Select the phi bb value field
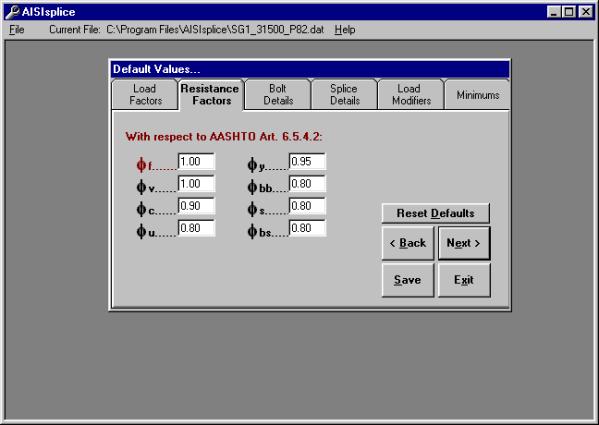 point(308,184)
